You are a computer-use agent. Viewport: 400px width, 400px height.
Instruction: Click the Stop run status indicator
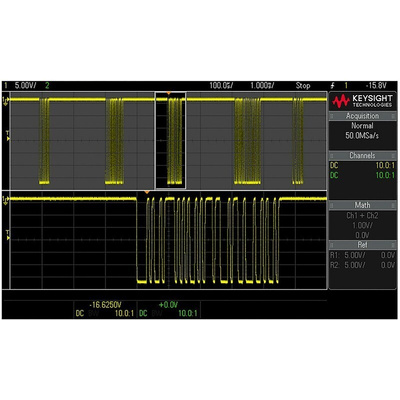point(303,86)
